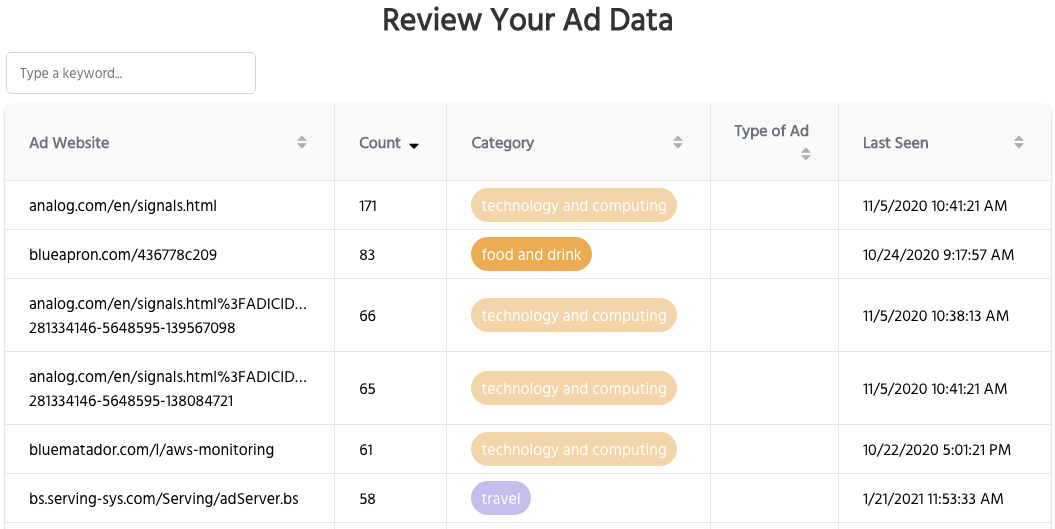Click the analog.com entry ending 138084721
Image resolution: width=1055 pixels, height=529 pixels.
point(168,389)
